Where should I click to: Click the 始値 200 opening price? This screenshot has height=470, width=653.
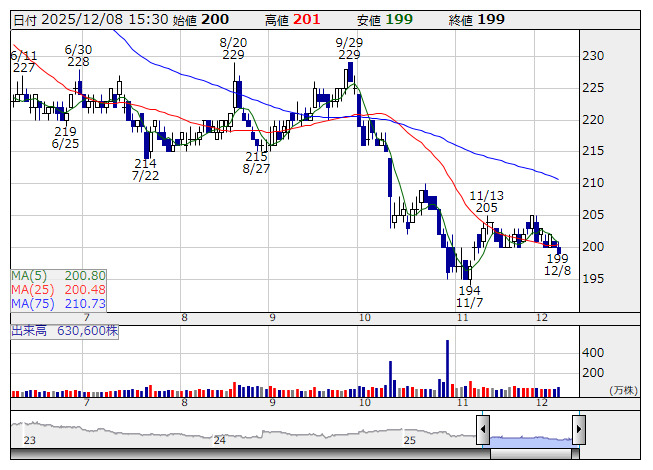tap(201, 20)
